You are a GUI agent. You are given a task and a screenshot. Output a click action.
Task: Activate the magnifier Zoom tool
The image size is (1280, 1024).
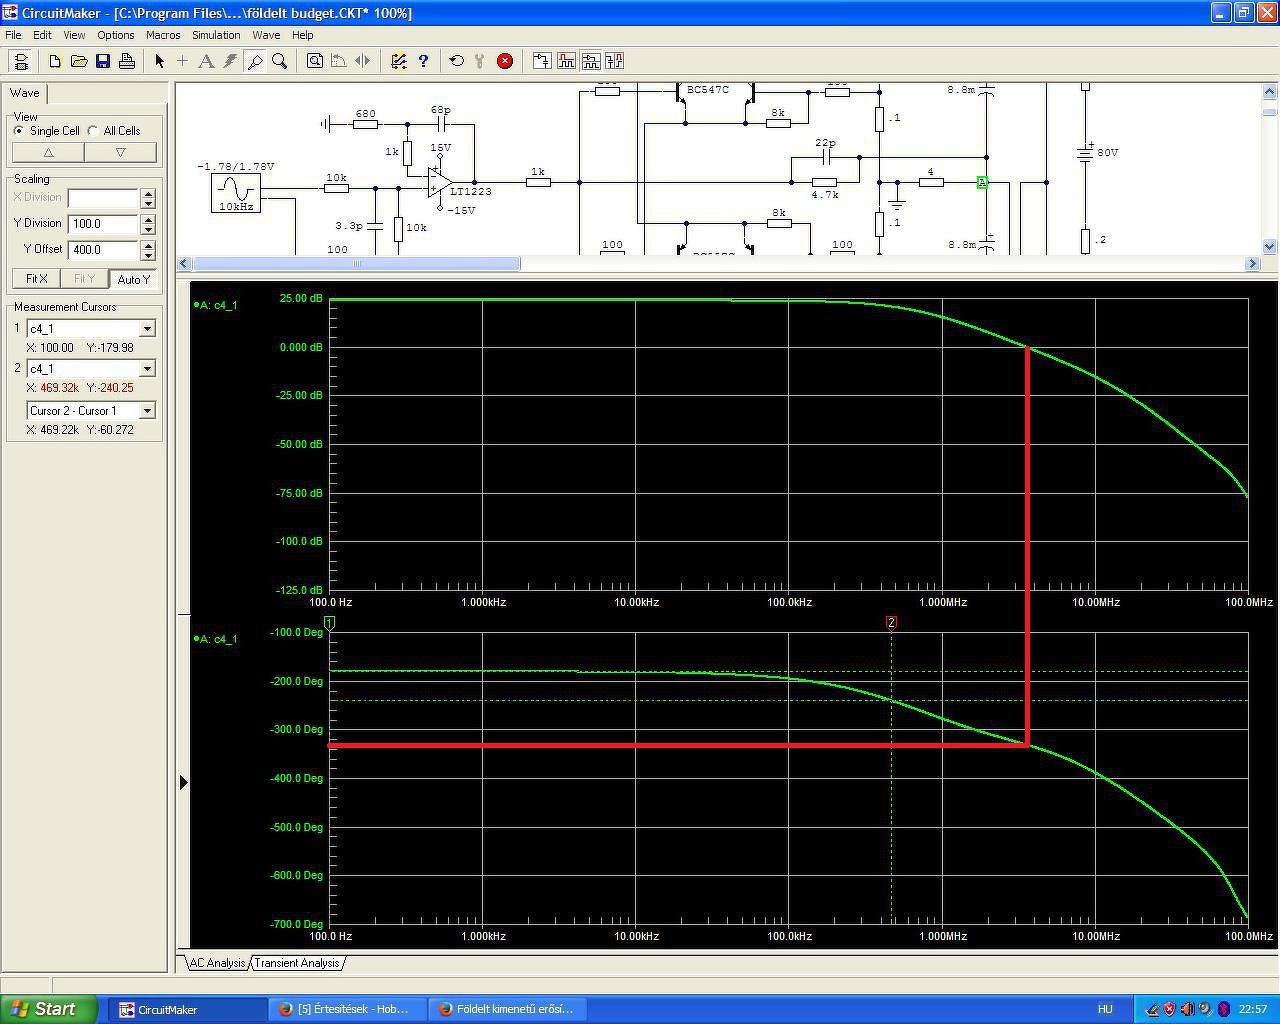280,61
